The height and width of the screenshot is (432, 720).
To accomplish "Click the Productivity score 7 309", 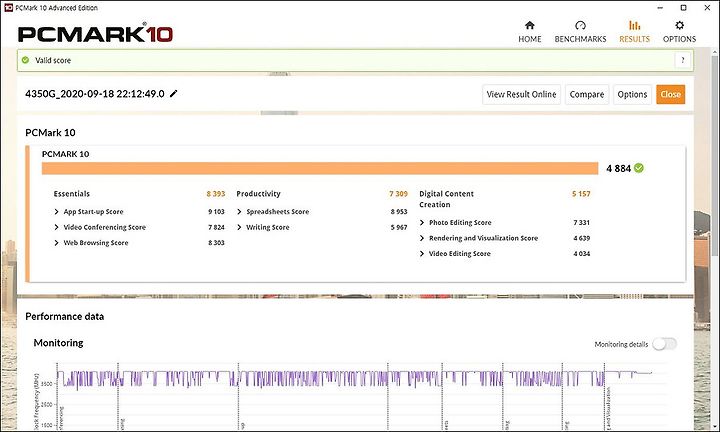I will [x=398, y=194].
